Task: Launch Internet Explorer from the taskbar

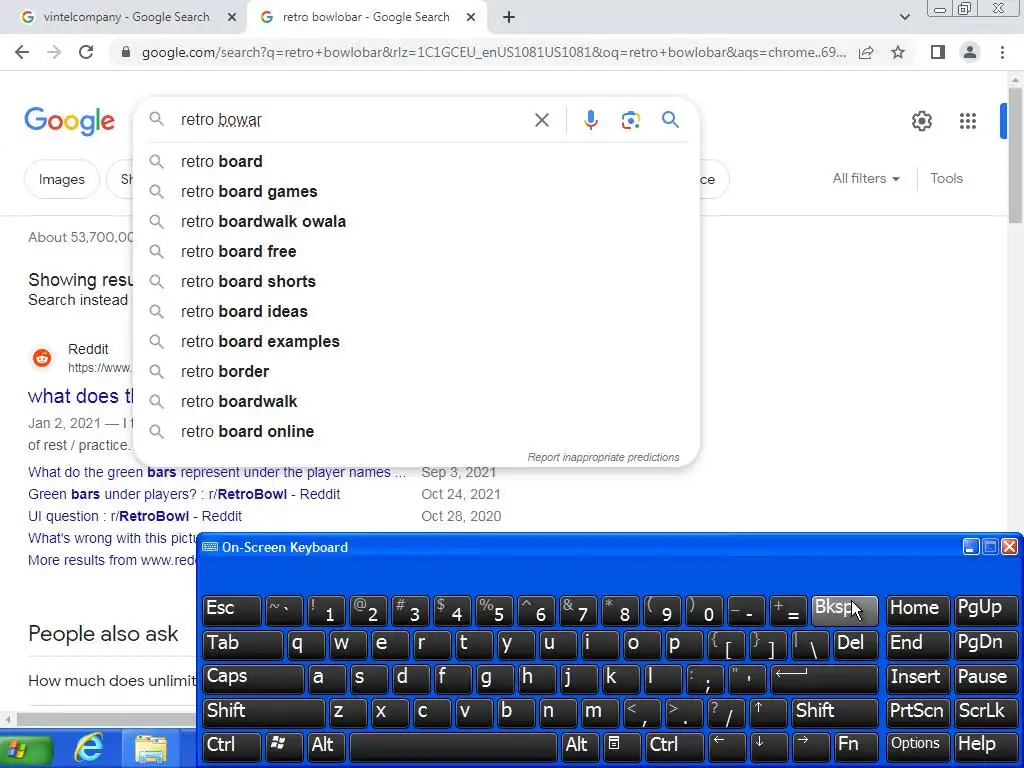Action: tap(88, 750)
